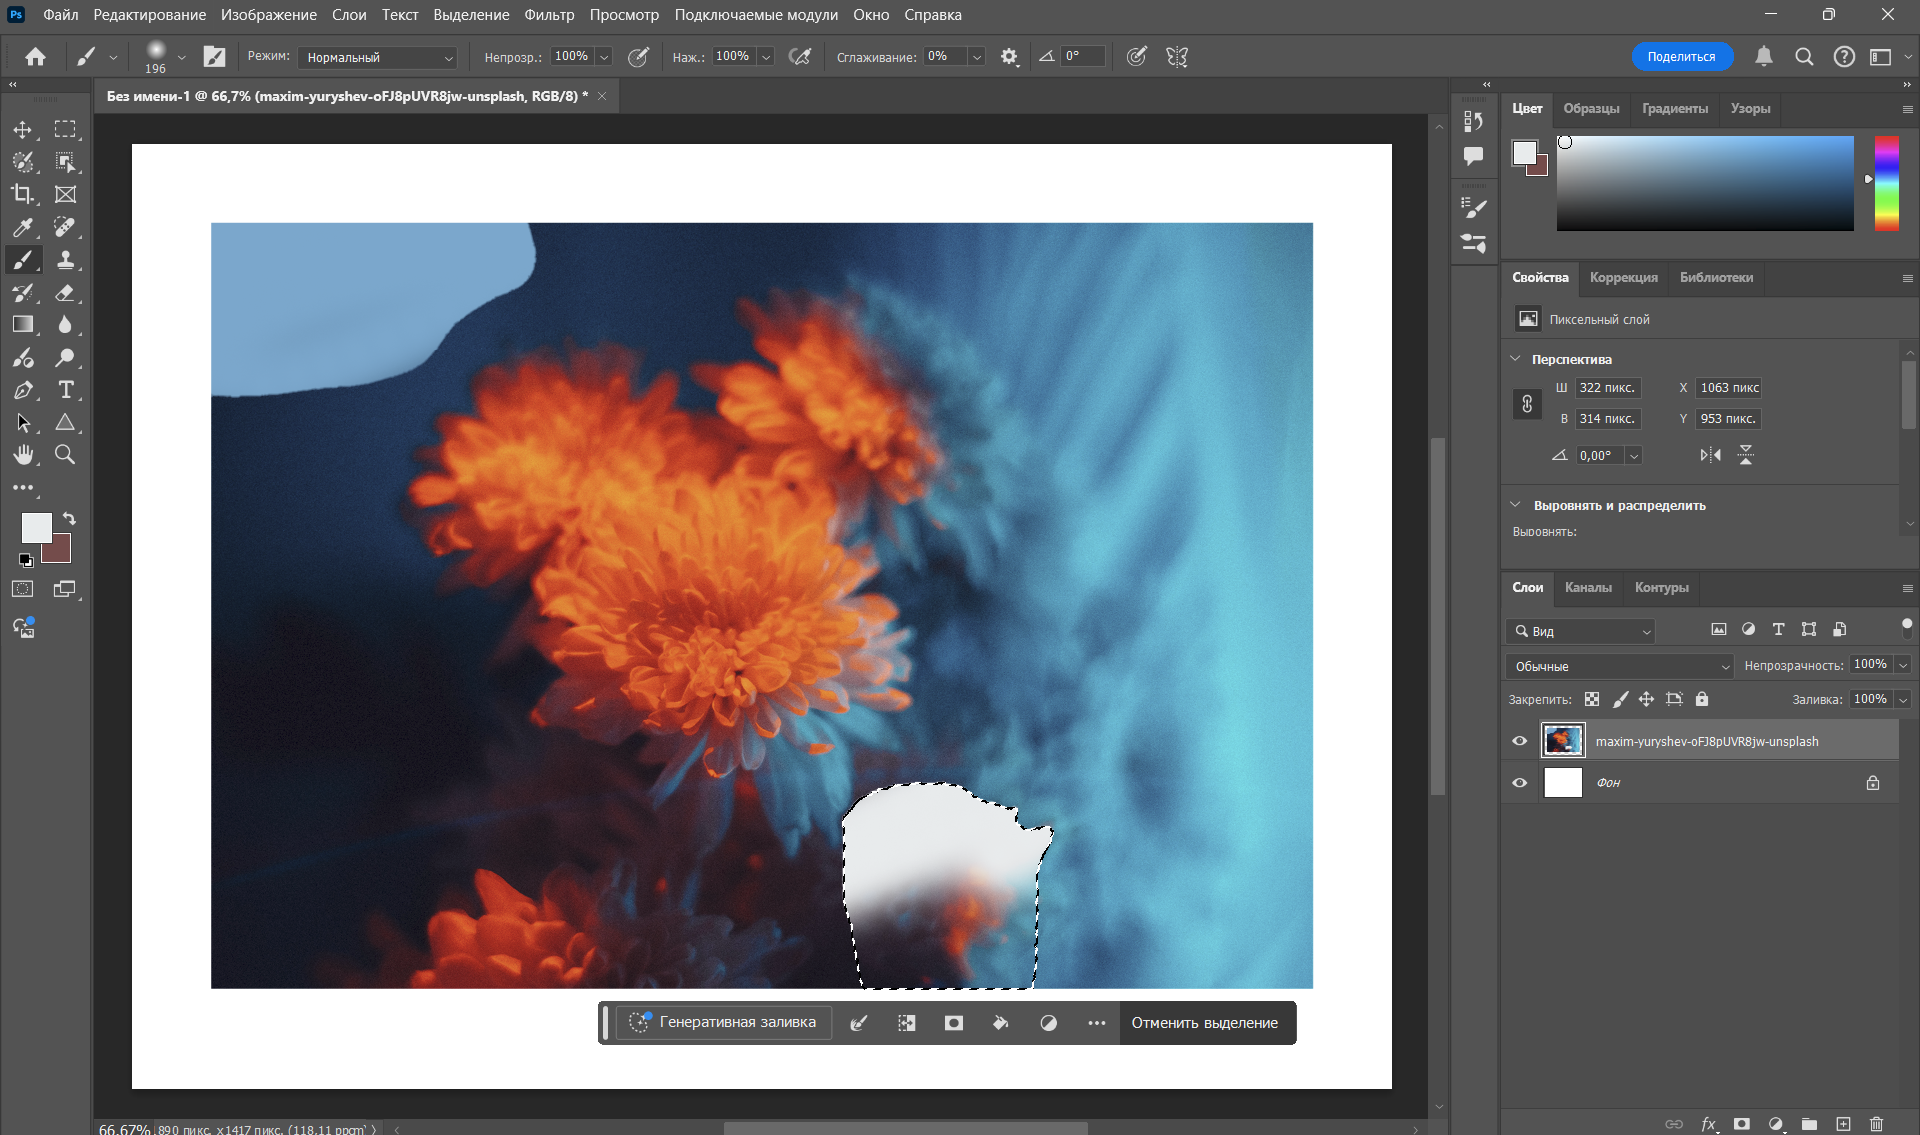Screen dimensions: 1920x1135
Task: Select the Zoom tool in toolbar
Action: pos(65,455)
